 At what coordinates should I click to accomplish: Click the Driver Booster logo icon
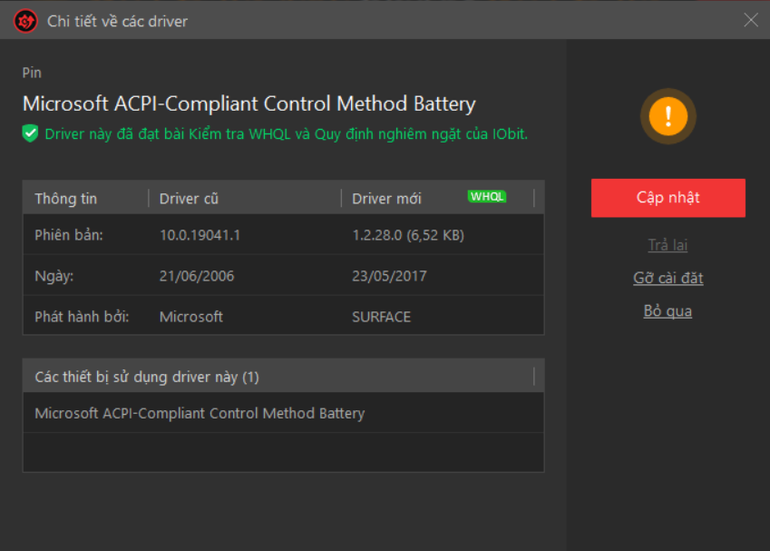(26, 21)
